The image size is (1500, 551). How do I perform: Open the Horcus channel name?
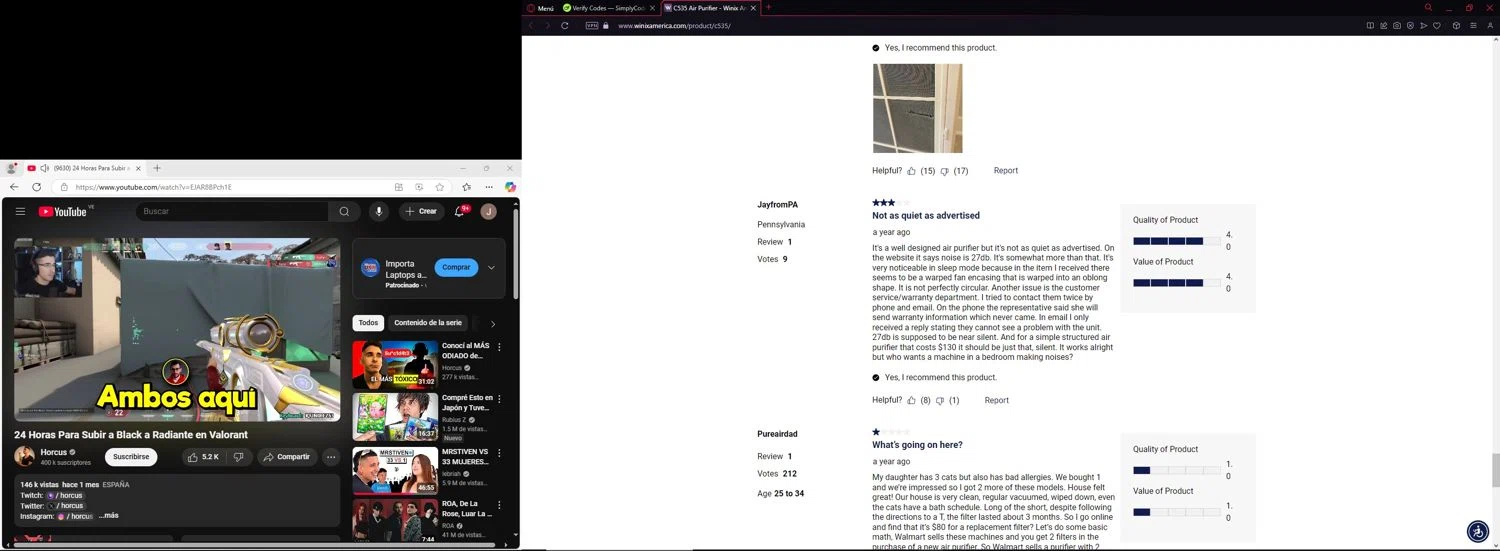pyautogui.click(x=54, y=452)
